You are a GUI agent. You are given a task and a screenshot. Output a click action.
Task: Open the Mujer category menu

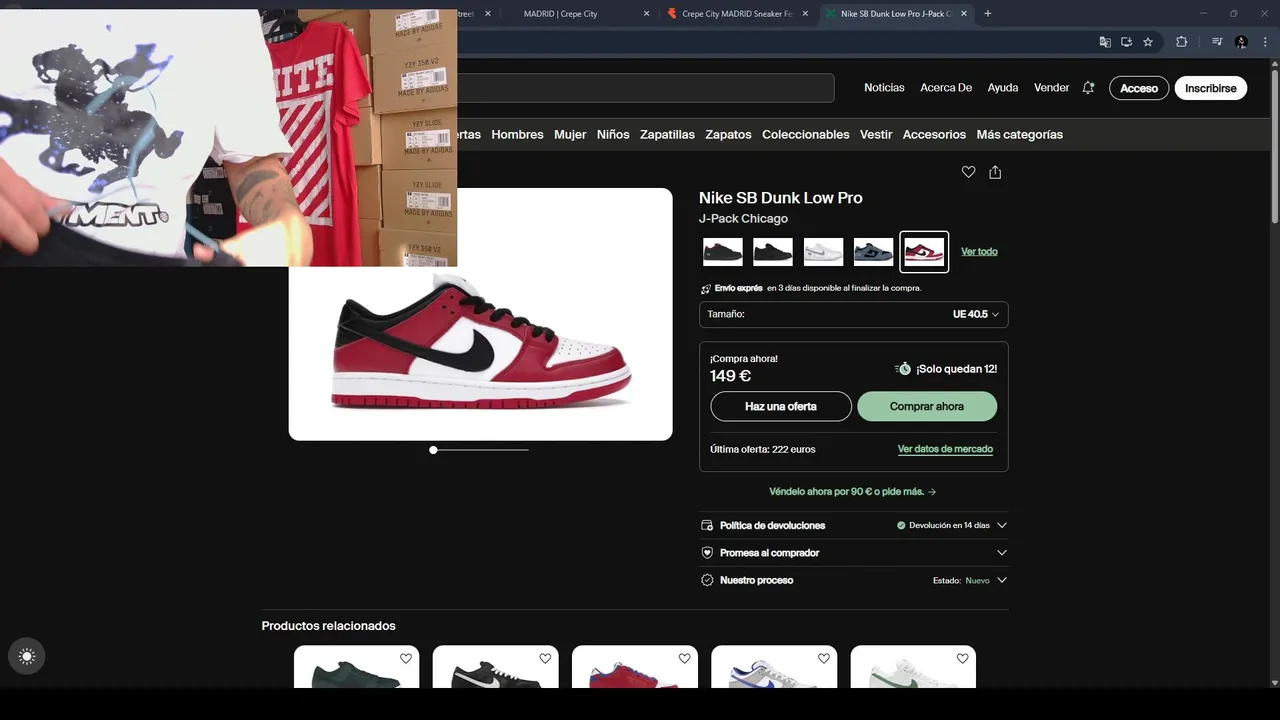[570, 134]
